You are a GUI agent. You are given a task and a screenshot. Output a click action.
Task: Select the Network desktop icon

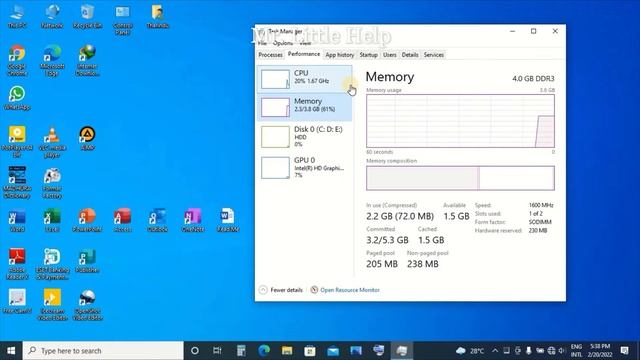(x=52, y=17)
